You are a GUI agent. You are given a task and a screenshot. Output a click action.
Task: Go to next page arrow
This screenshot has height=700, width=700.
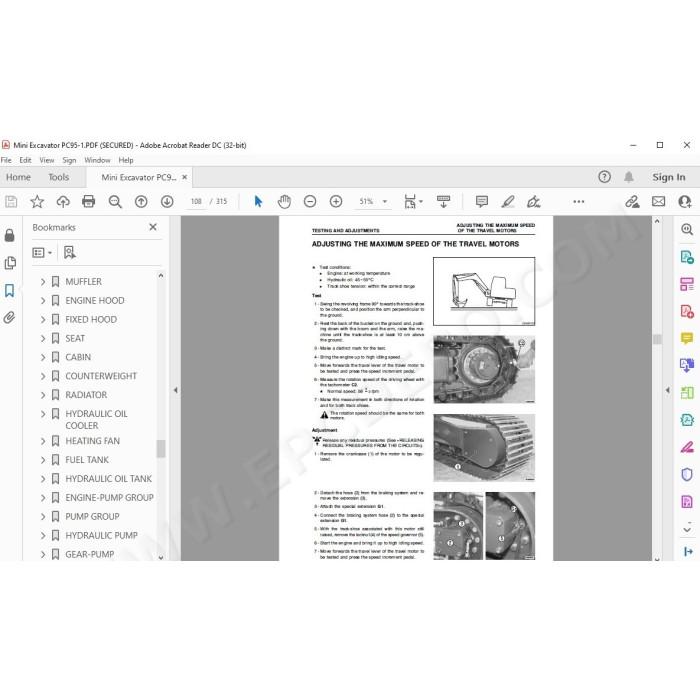coord(167,202)
